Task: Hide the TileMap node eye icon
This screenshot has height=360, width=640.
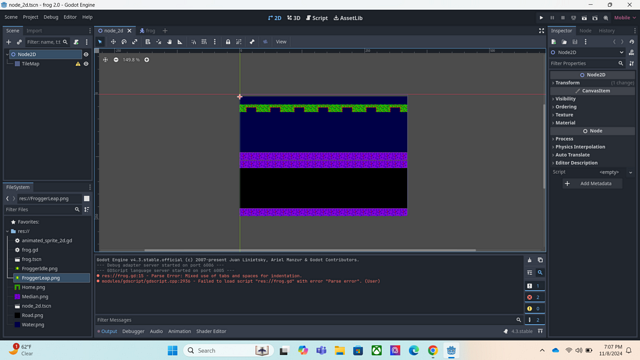Action: point(86,64)
